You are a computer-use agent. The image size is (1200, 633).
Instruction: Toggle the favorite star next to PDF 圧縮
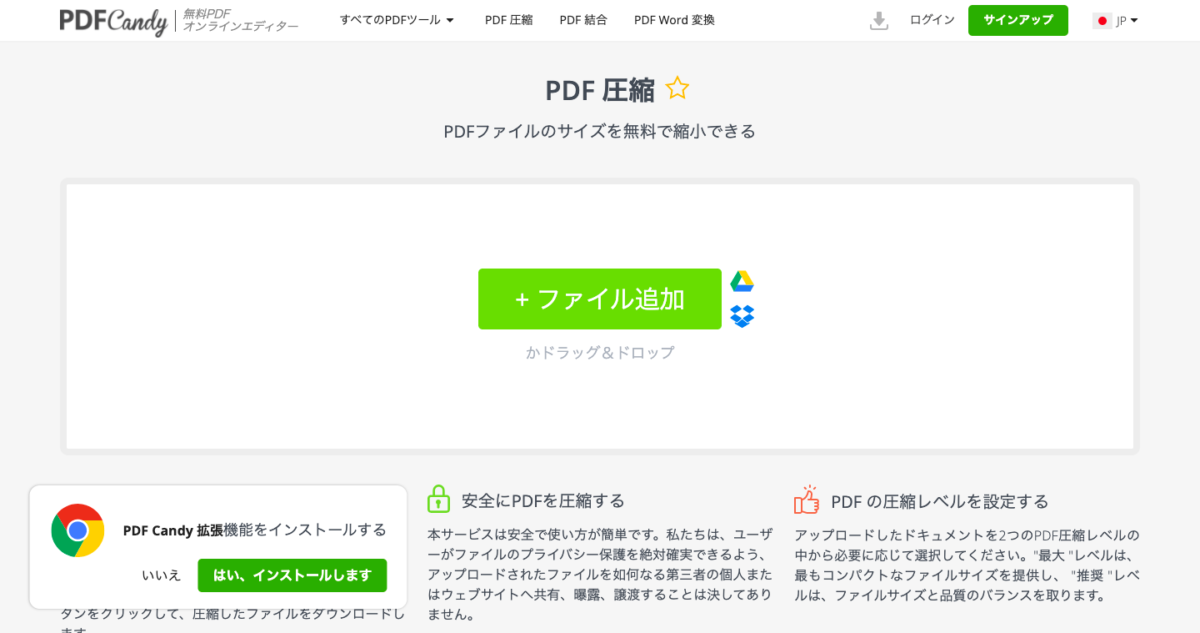677,89
